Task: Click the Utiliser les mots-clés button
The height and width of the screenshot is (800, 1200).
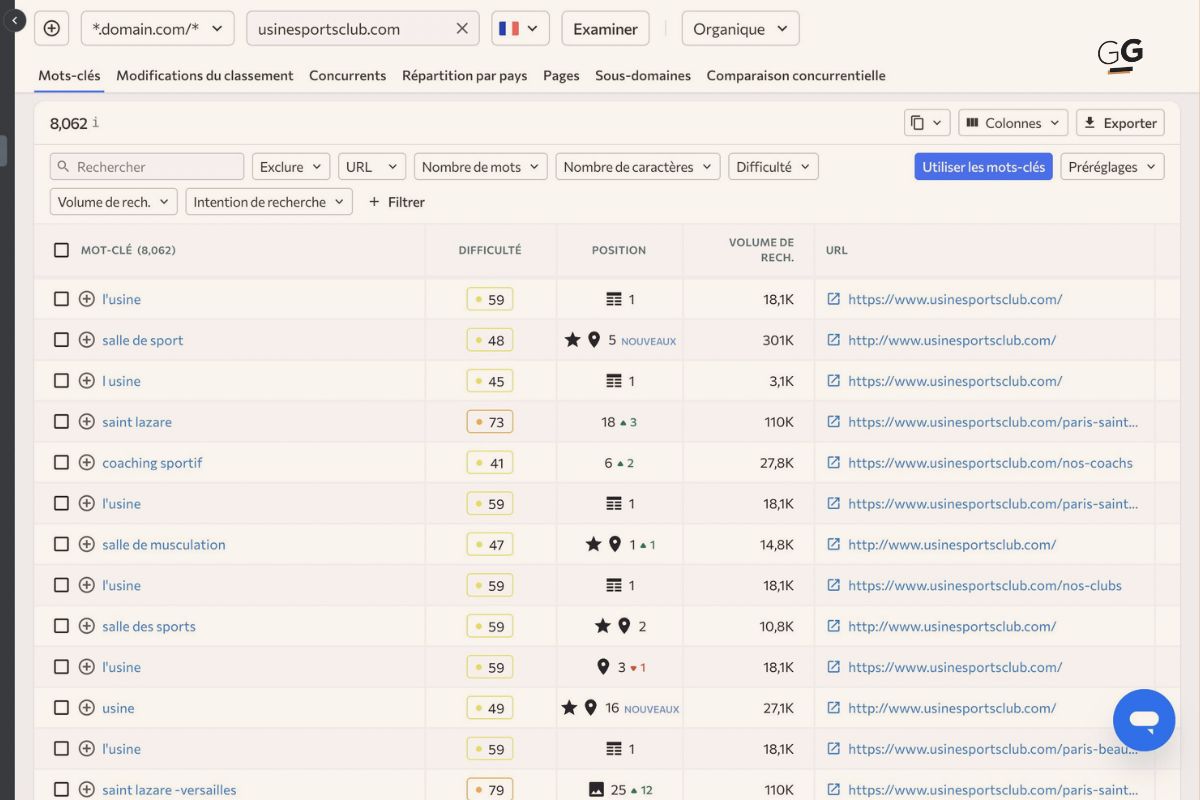Action: [983, 166]
